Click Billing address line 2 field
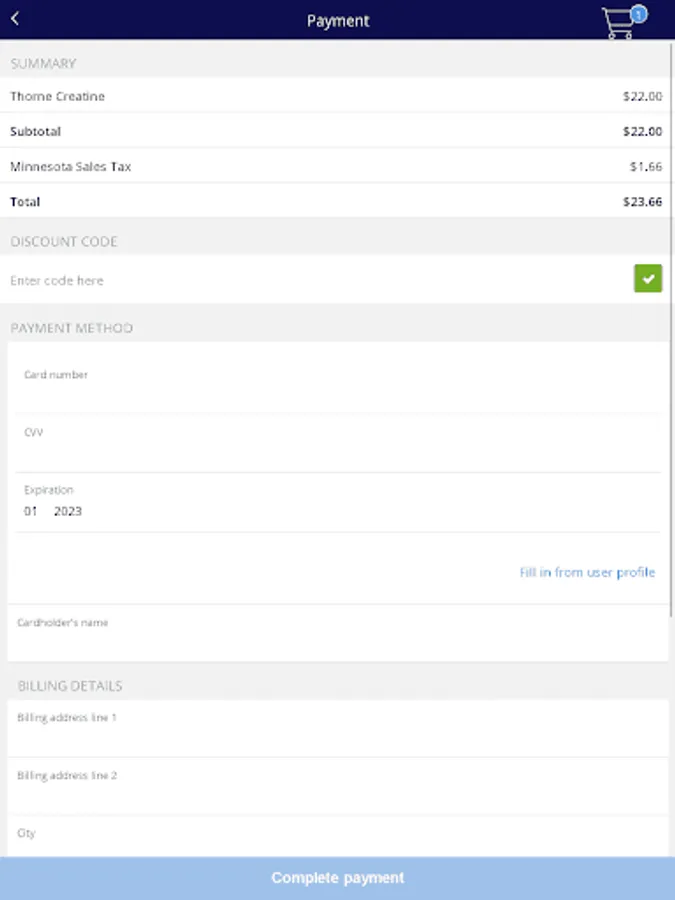Screen dimensions: 675x900 pos(338,791)
